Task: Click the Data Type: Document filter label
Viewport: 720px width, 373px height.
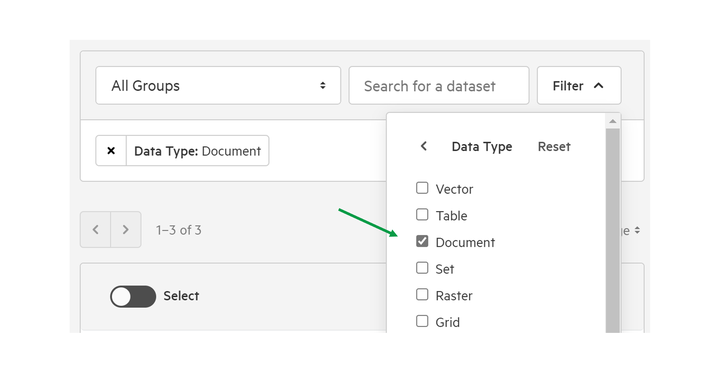Action: [x=197, y=151]
